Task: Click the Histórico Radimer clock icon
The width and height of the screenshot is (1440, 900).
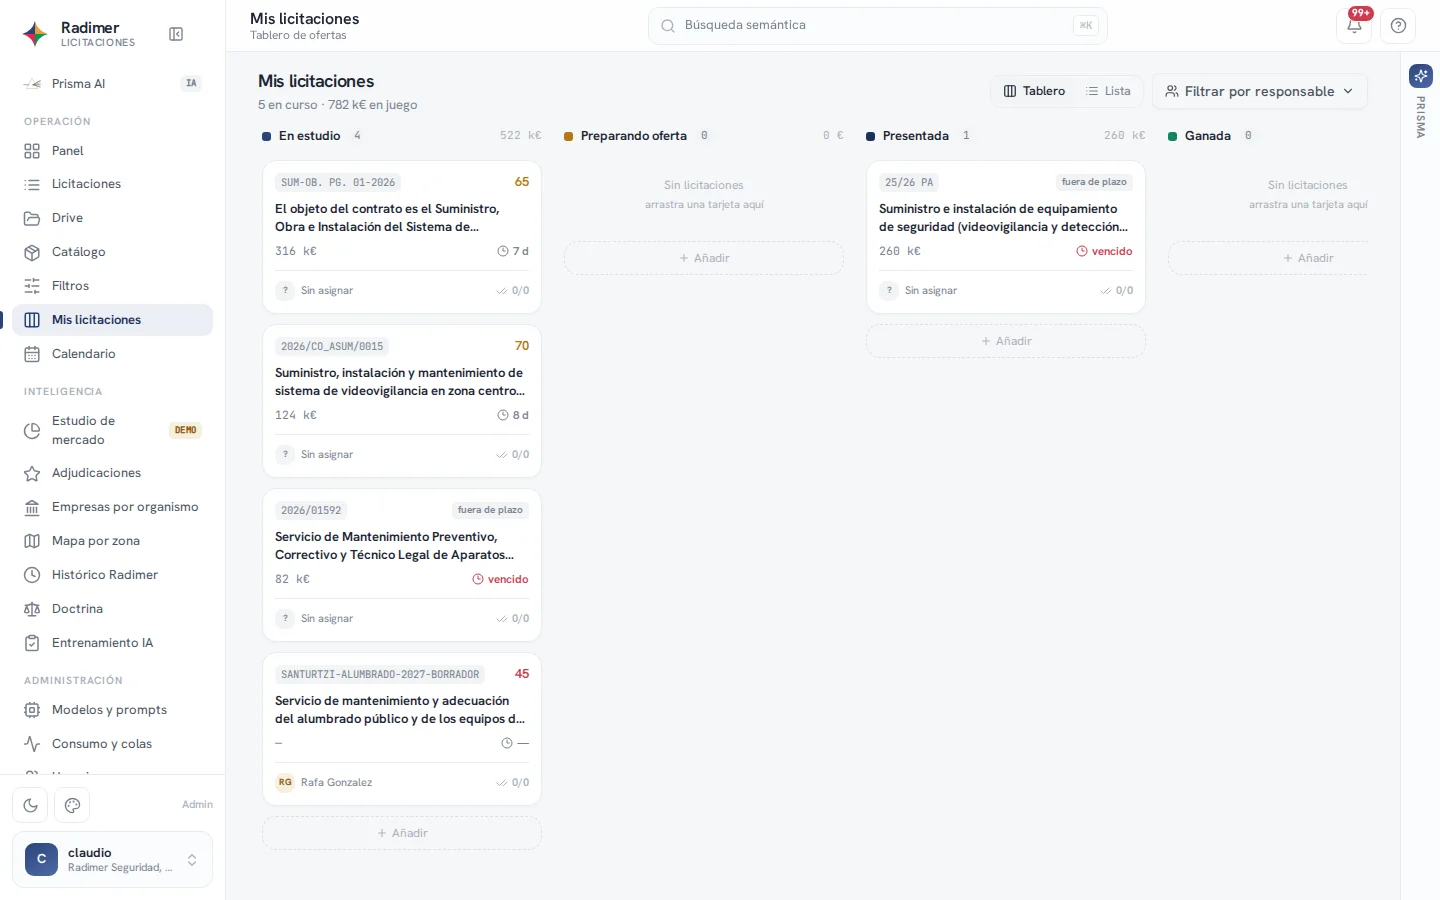Action: click(x=32, y=575)
